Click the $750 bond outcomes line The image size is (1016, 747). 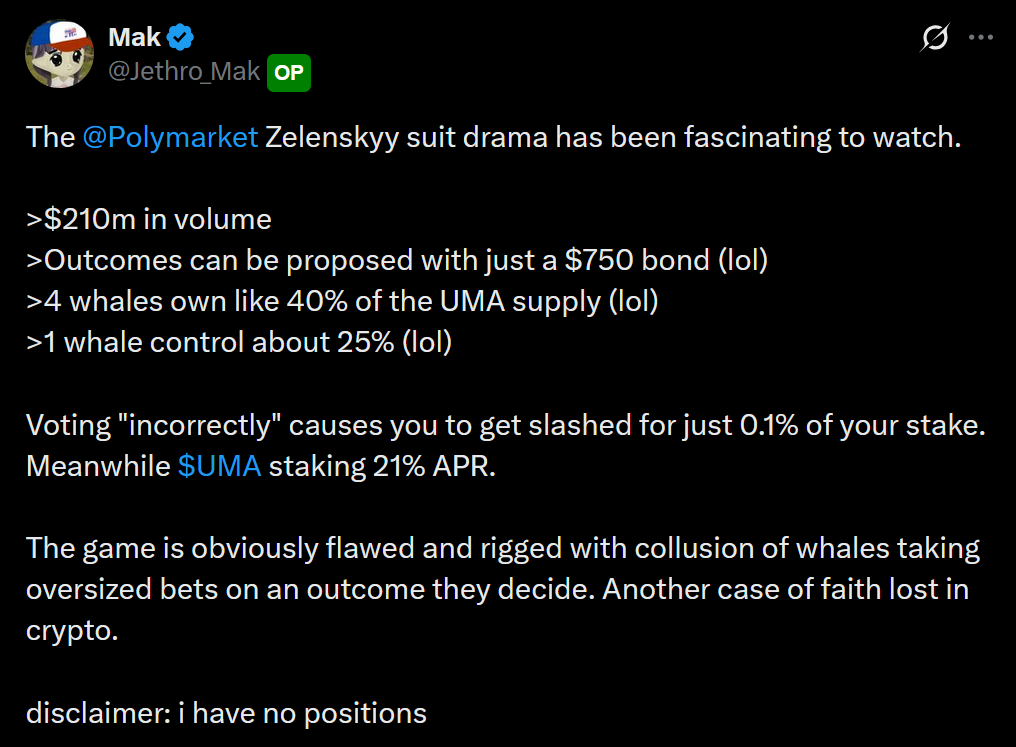(x=396, y=260)
